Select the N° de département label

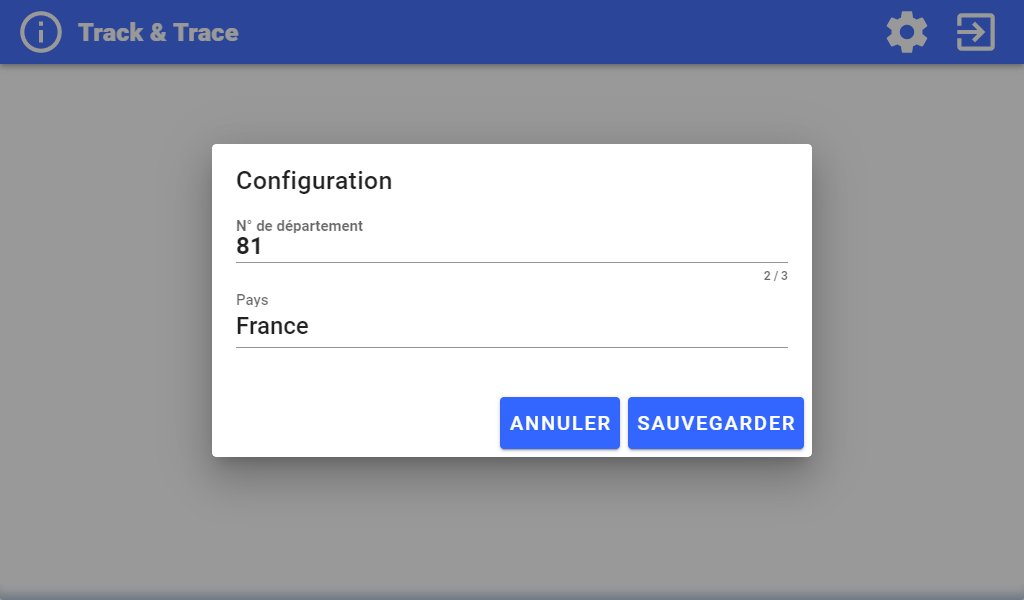tap(299, 226)
